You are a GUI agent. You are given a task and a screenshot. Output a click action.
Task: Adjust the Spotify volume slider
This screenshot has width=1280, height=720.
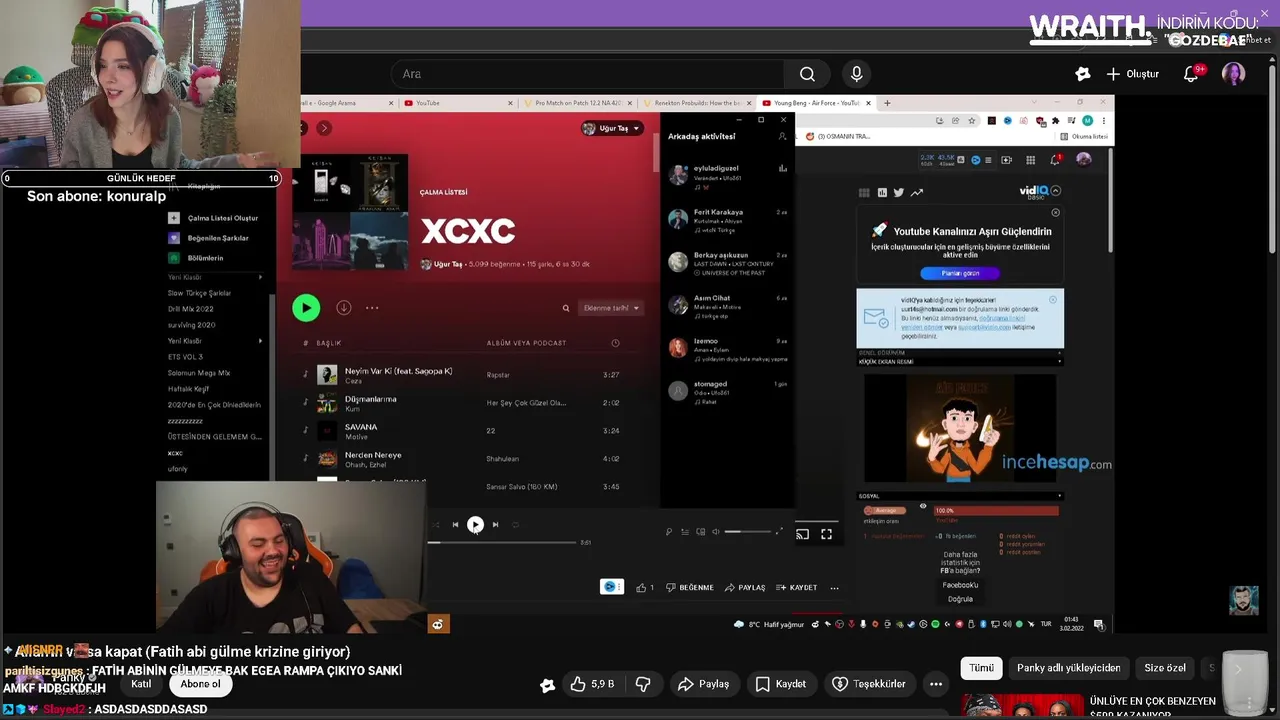[746, 532]
